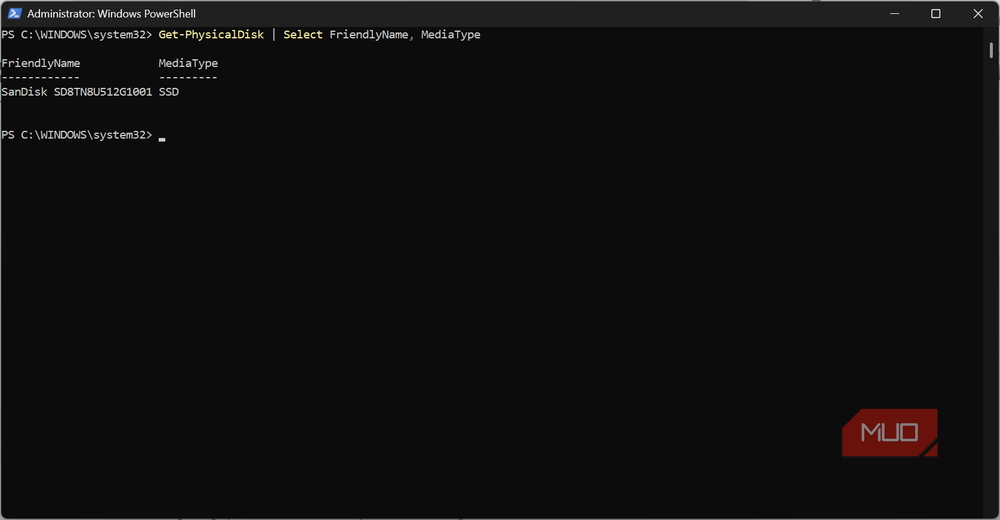The width and height of the screenshot is (1000, 520).
Task: Close the Administrator PowerShell window
Action: pyautogui.click(x=978, y=13)
